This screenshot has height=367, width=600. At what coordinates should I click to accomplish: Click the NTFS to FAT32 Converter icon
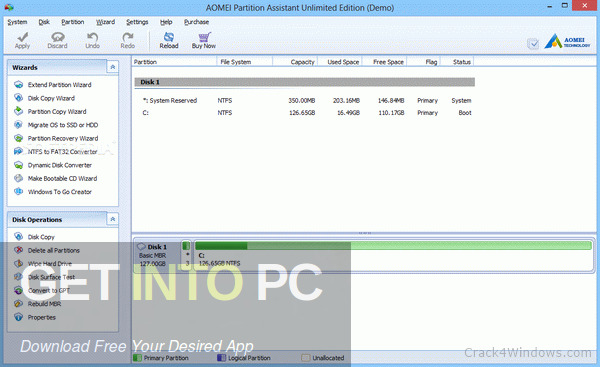(x=18, y=152)
